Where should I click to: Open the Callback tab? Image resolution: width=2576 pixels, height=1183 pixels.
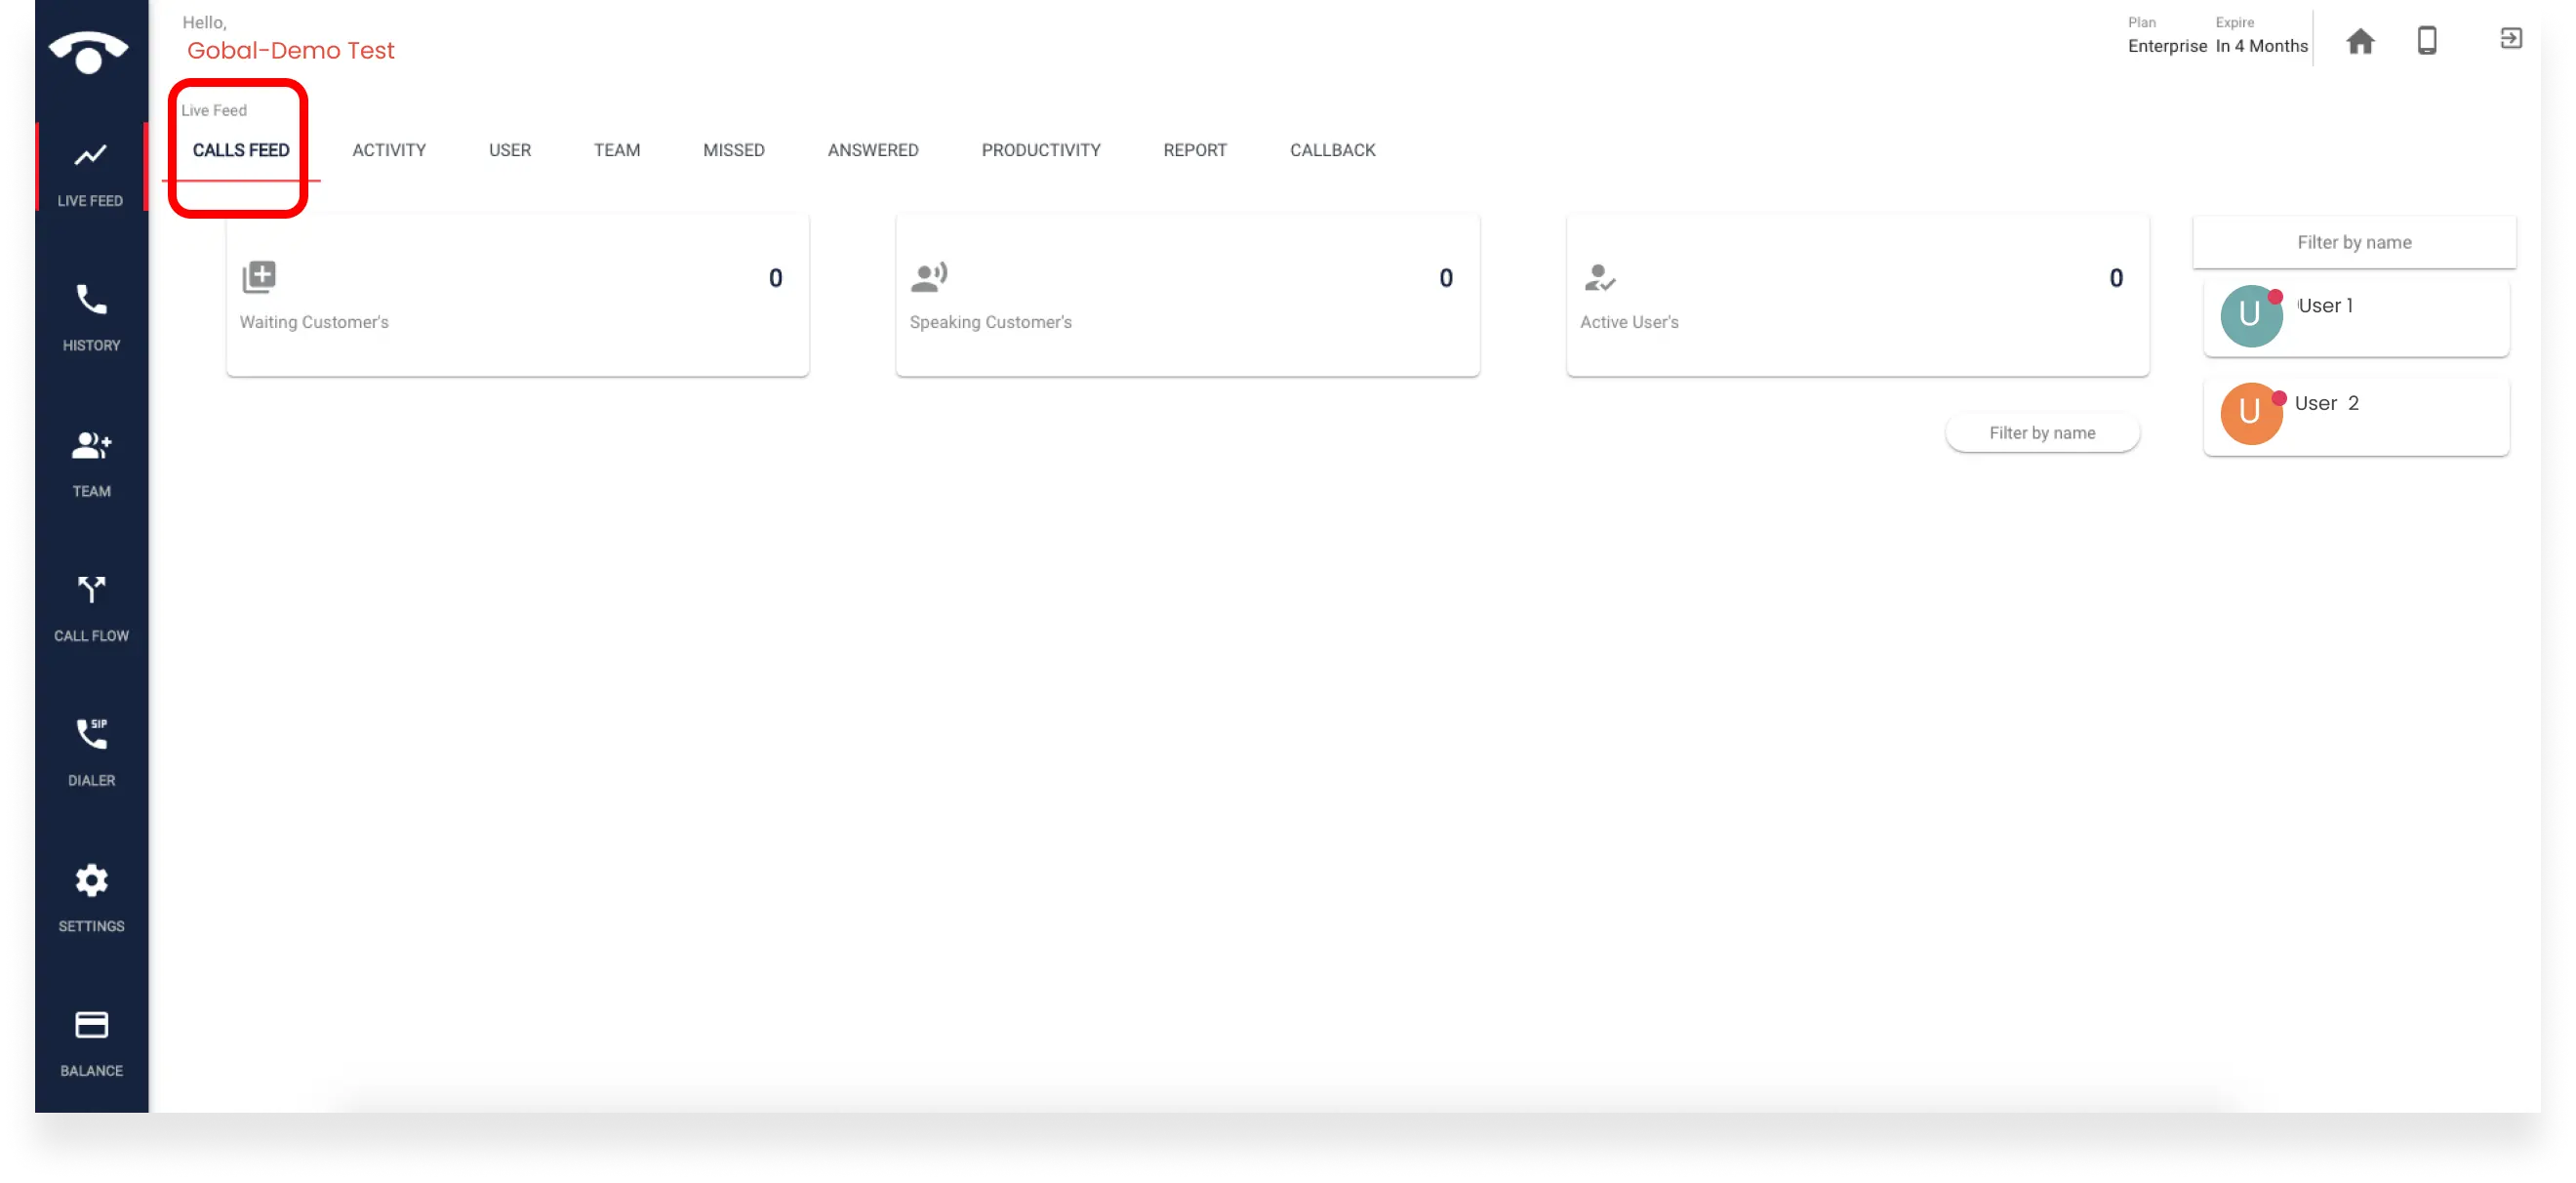point(1332,150)
